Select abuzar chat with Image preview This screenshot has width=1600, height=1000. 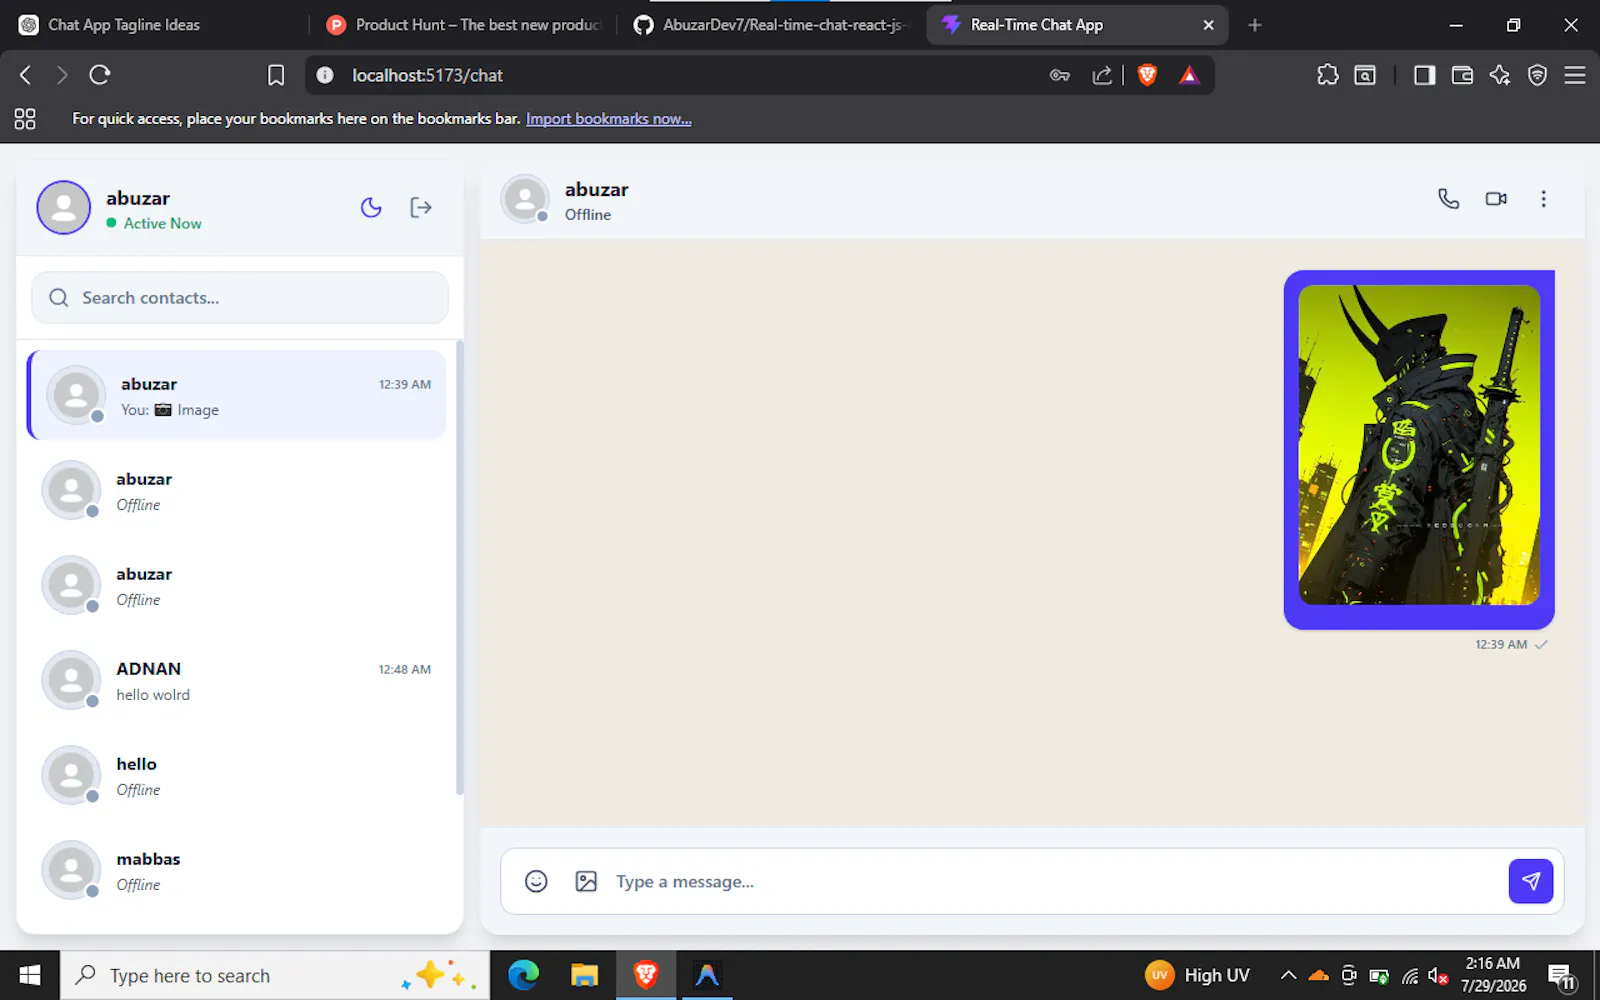pos(237,395)
